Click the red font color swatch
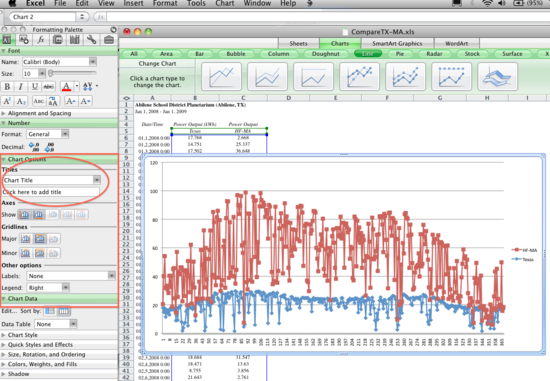Viewport: 550px width, 381px height. coord(67,86)
